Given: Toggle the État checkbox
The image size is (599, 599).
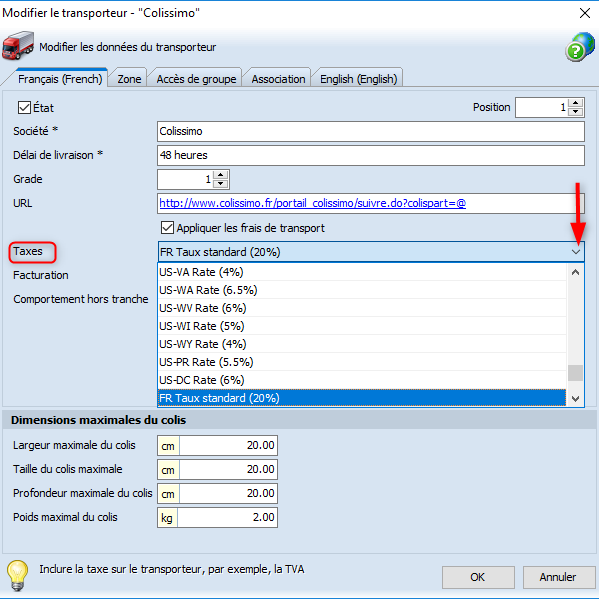Looking at the screenshot, I should 24,108.
